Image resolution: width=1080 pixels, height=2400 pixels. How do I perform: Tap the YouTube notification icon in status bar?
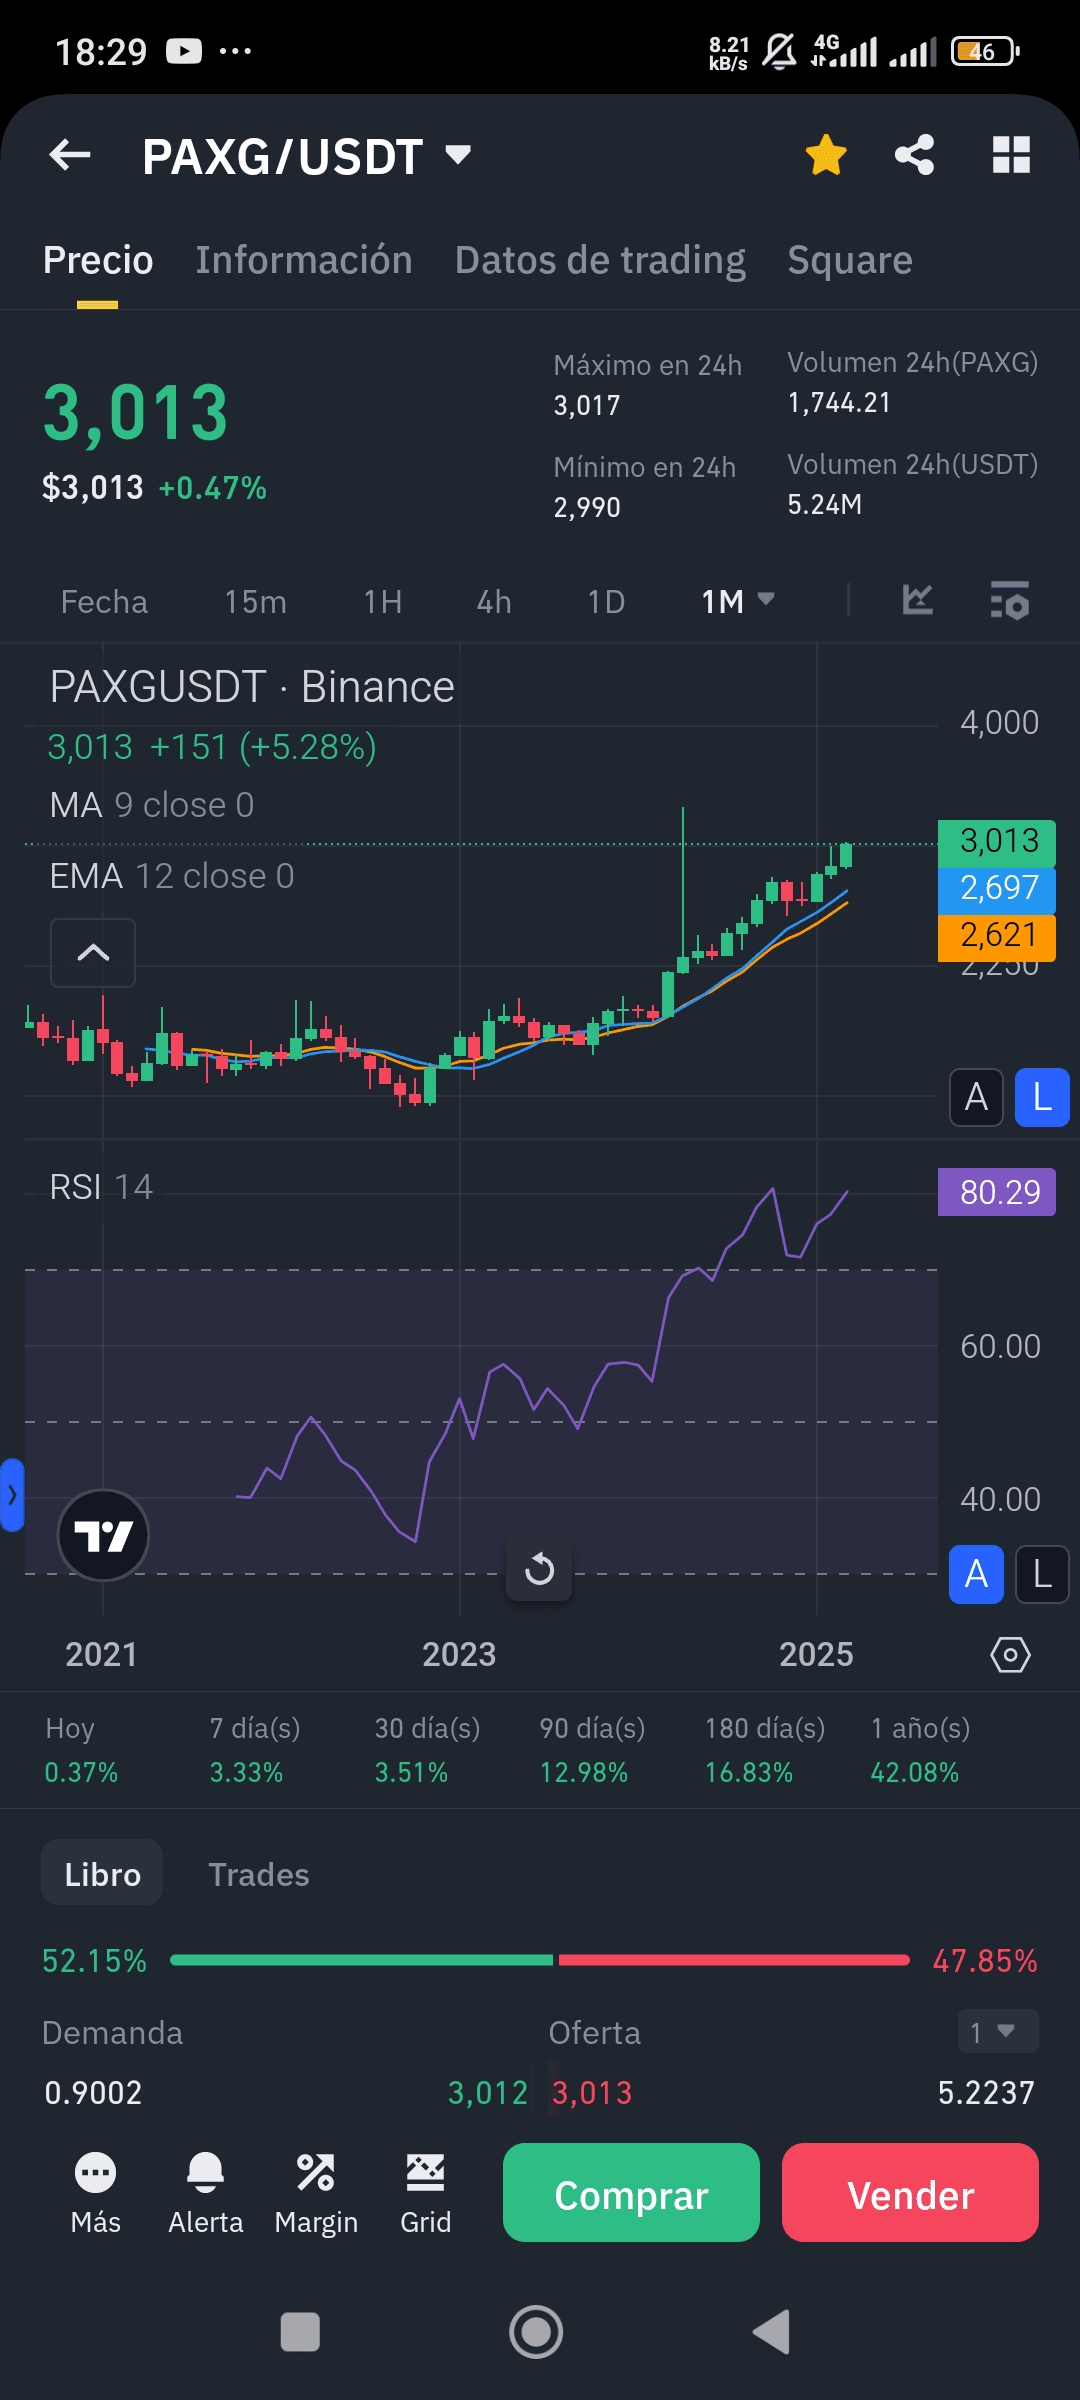(x=184, y=51)
